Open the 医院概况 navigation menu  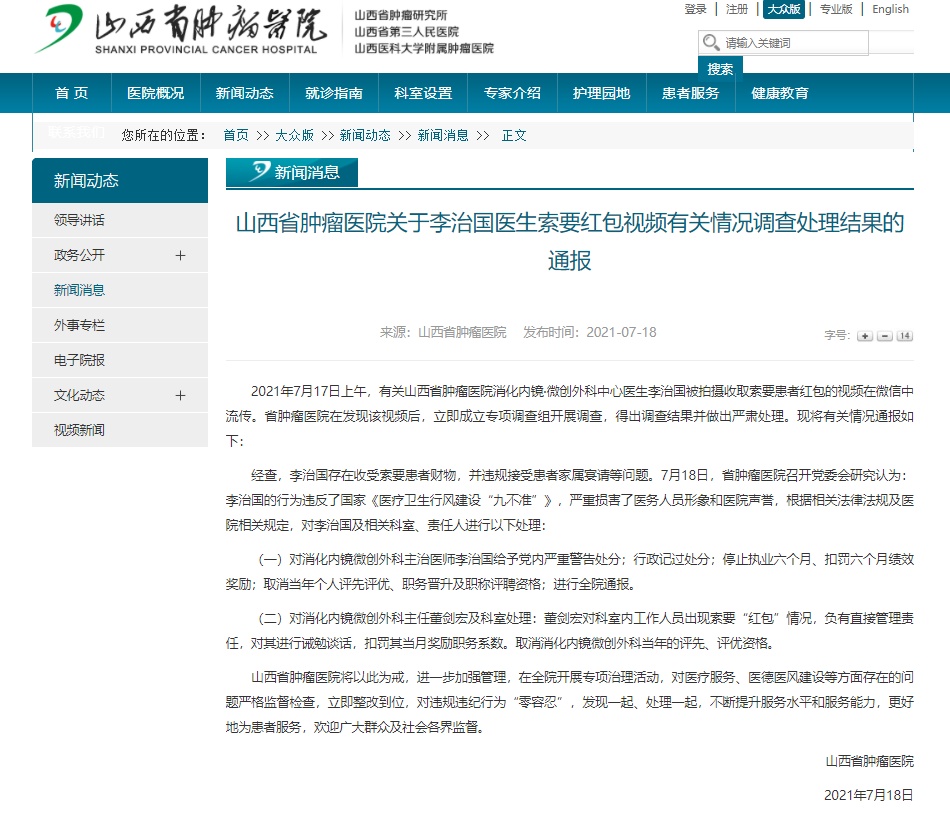coord(155,93)
